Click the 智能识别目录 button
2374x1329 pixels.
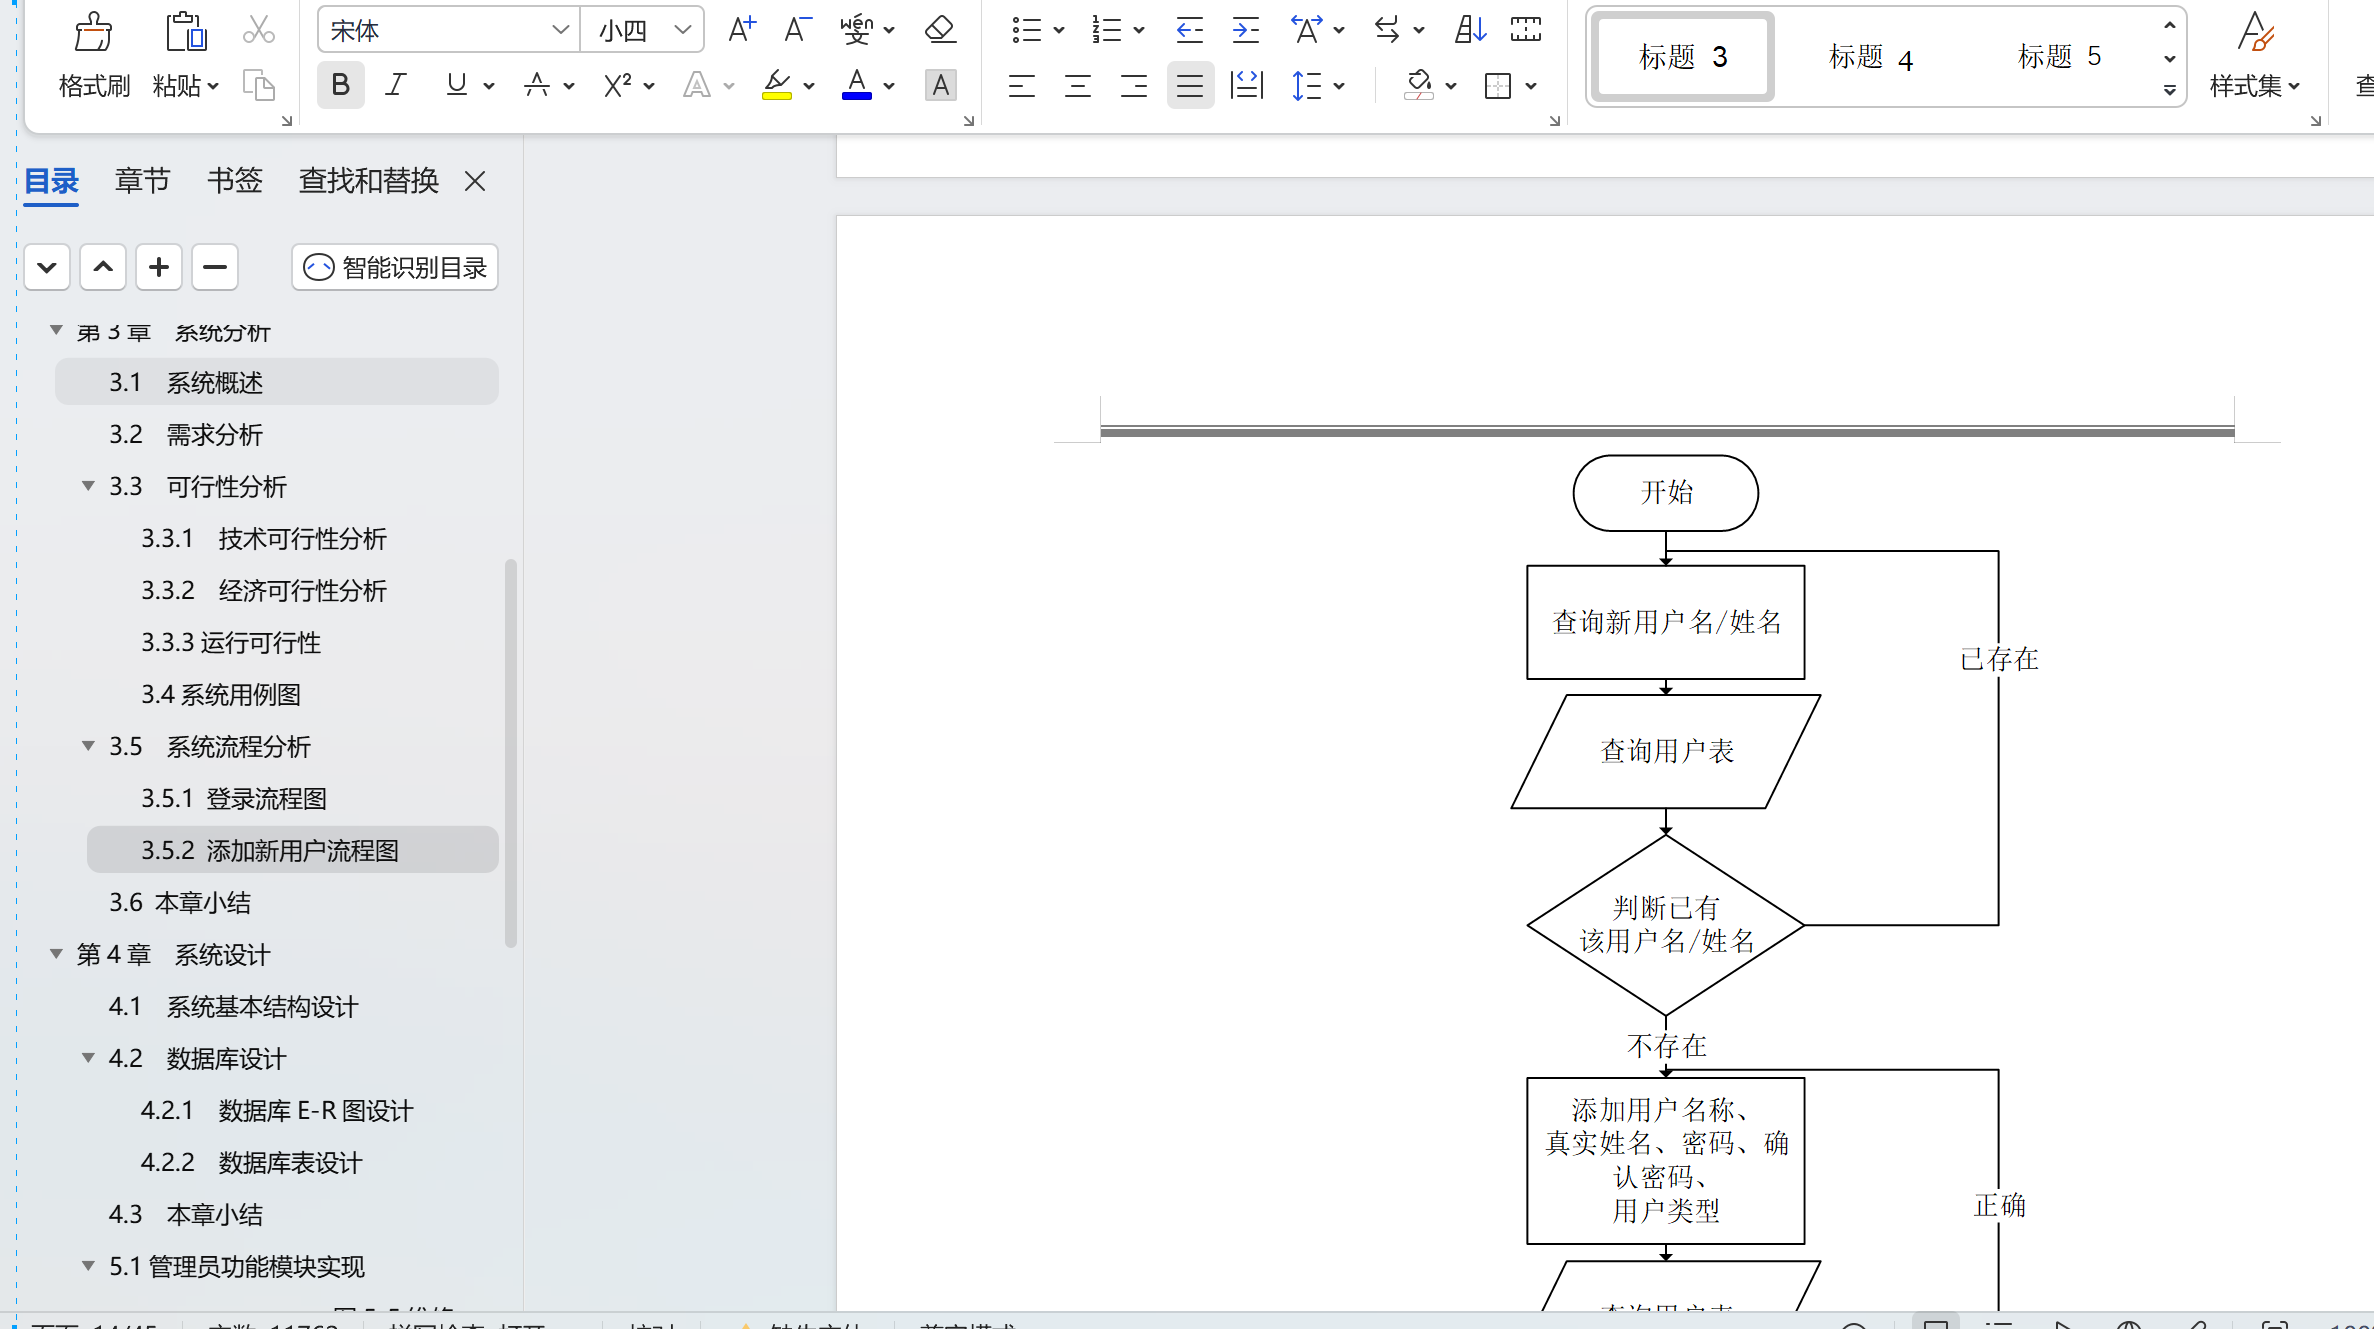[394, 267]
